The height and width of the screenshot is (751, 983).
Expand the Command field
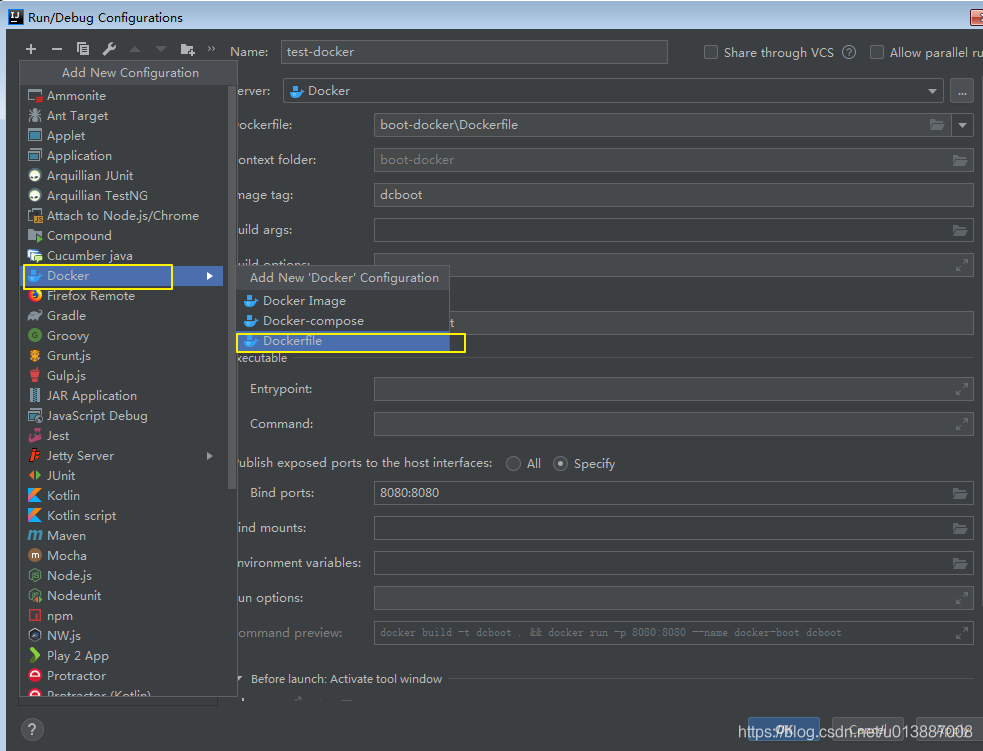962,424
